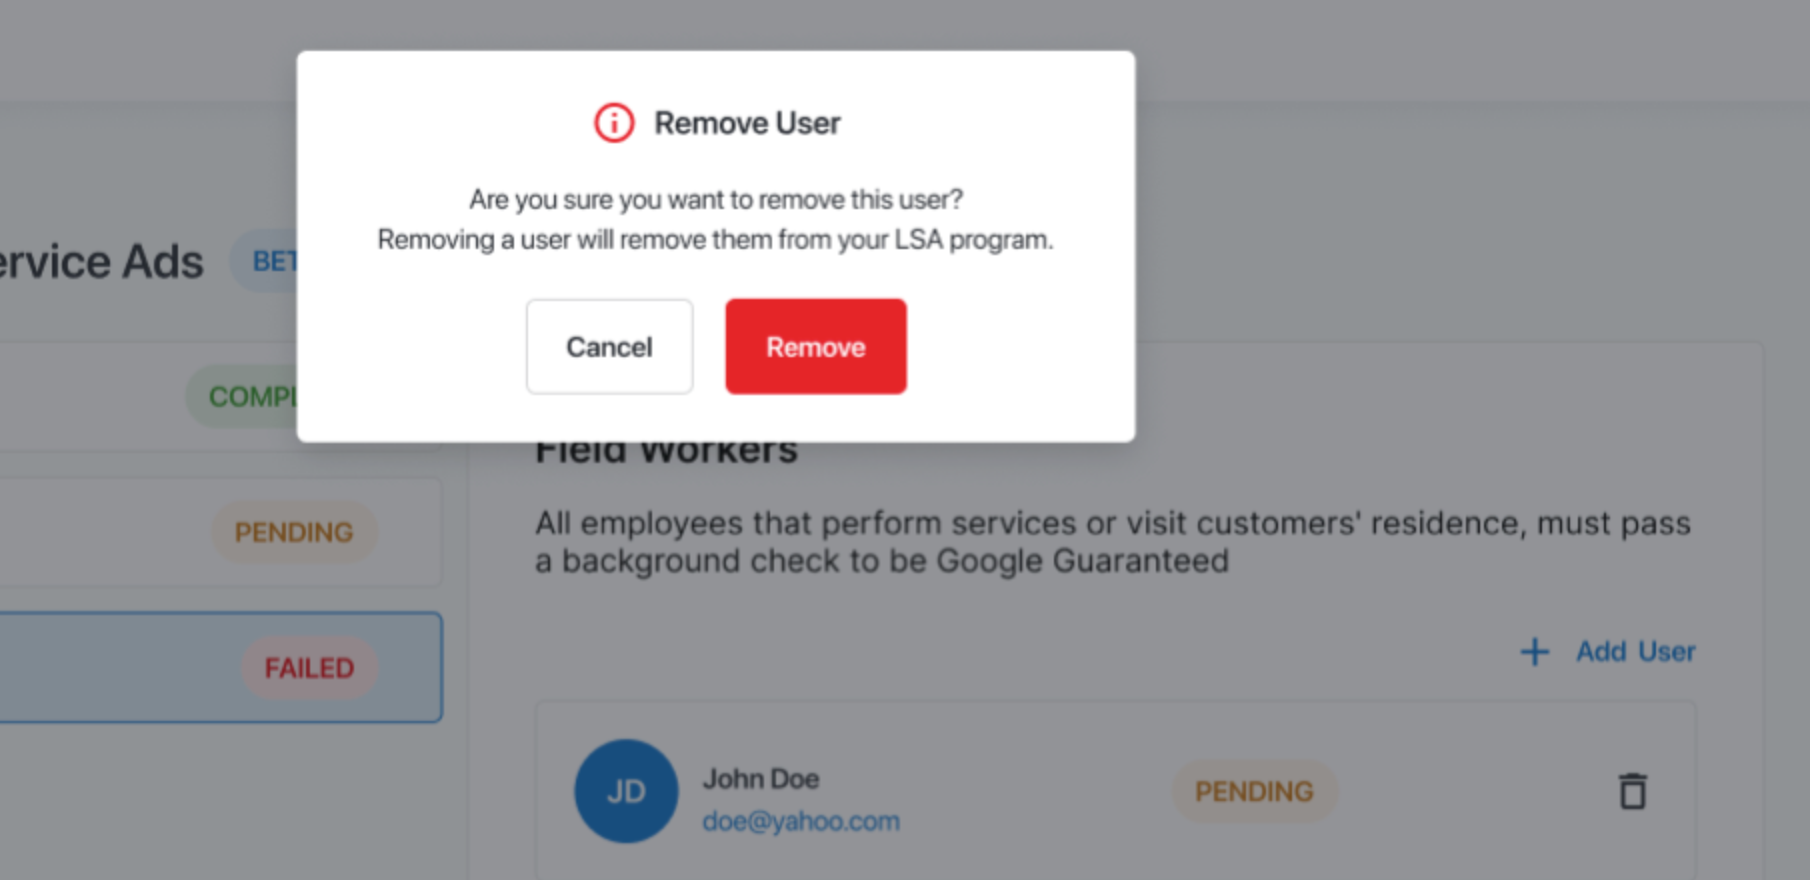Click the PENDING status badge for John Doe
Image resolution: width=1810 pixels, height=880 pixels.
coord(1254,791)
